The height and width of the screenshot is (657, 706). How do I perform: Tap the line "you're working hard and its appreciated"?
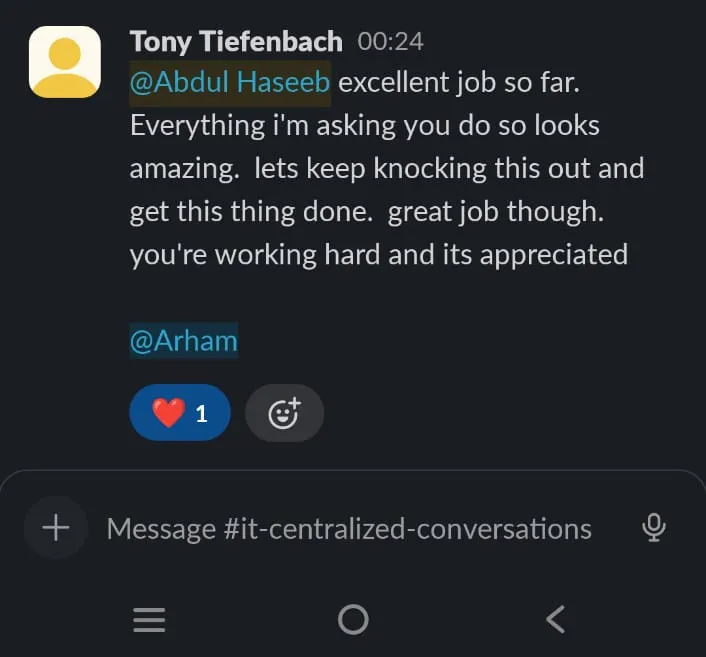(x=379, y=255)
